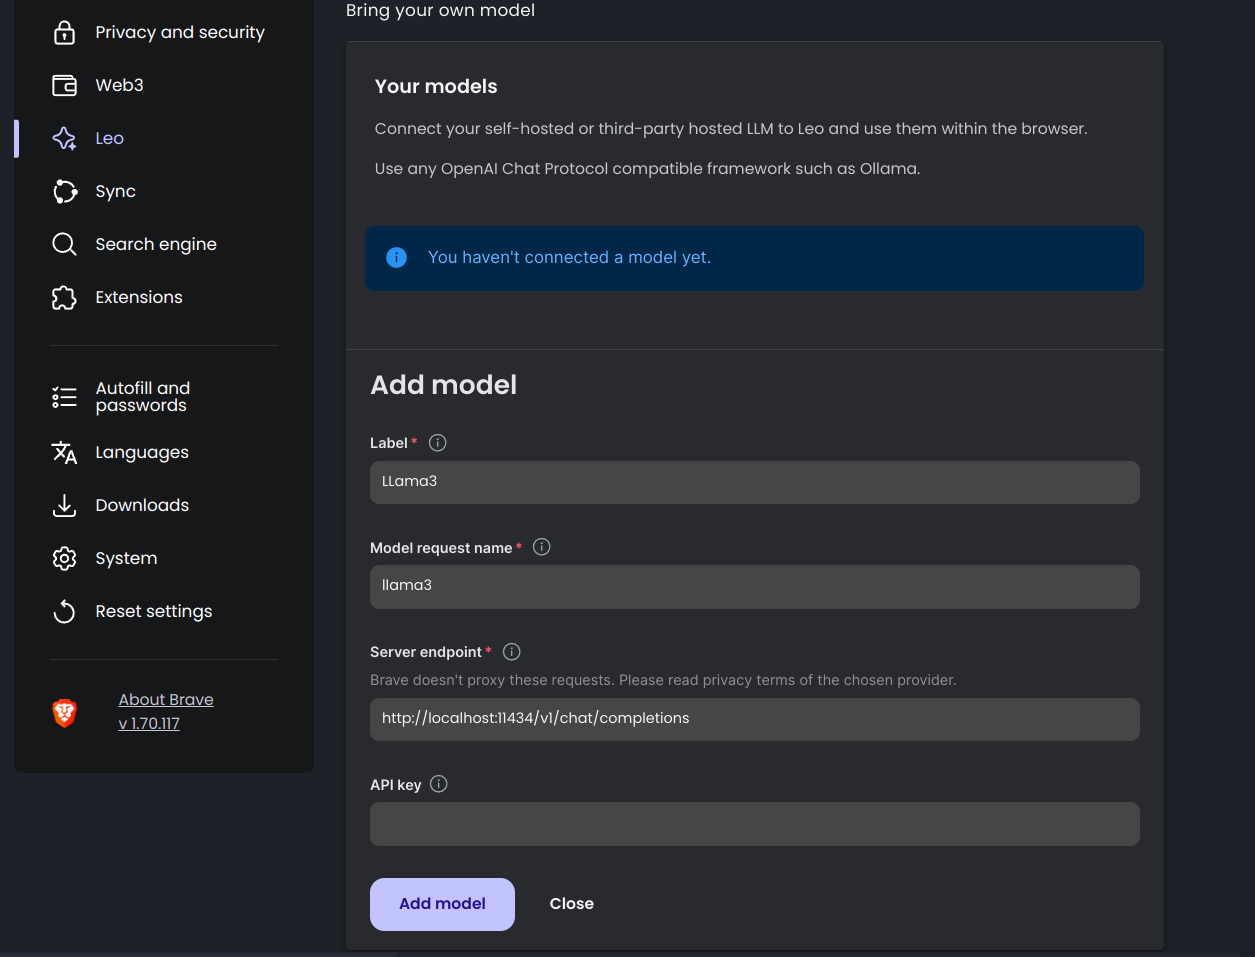Click the Downloads arrow icon
The image size is (1255, 957).
coord(64,505)
